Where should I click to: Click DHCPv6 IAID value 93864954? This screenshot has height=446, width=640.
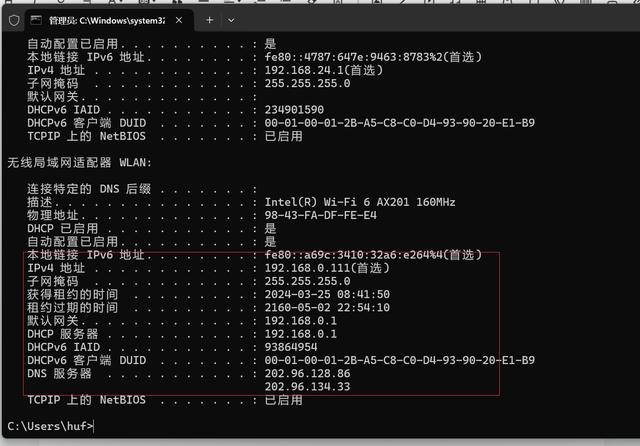pos(291,347)
